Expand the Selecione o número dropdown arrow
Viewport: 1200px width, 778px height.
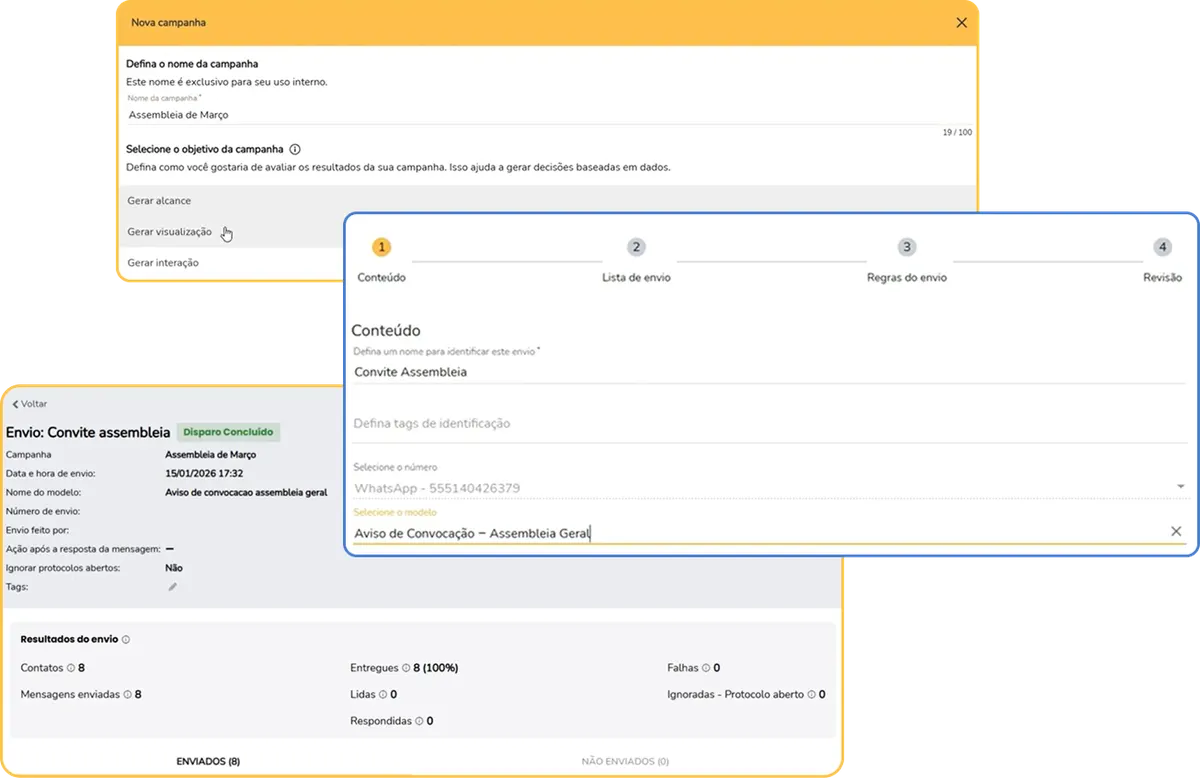(x=1180, y=488)
